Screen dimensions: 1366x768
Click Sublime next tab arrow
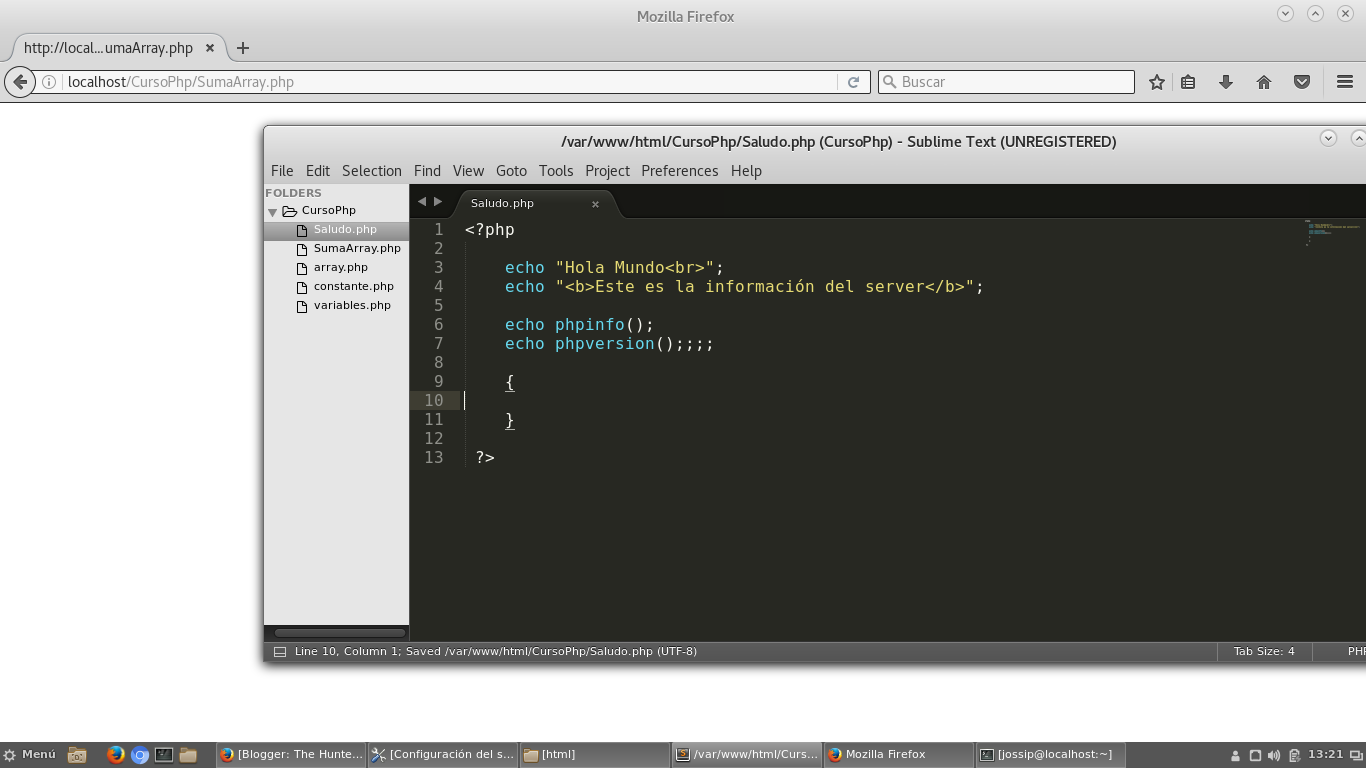click(438, 202)
